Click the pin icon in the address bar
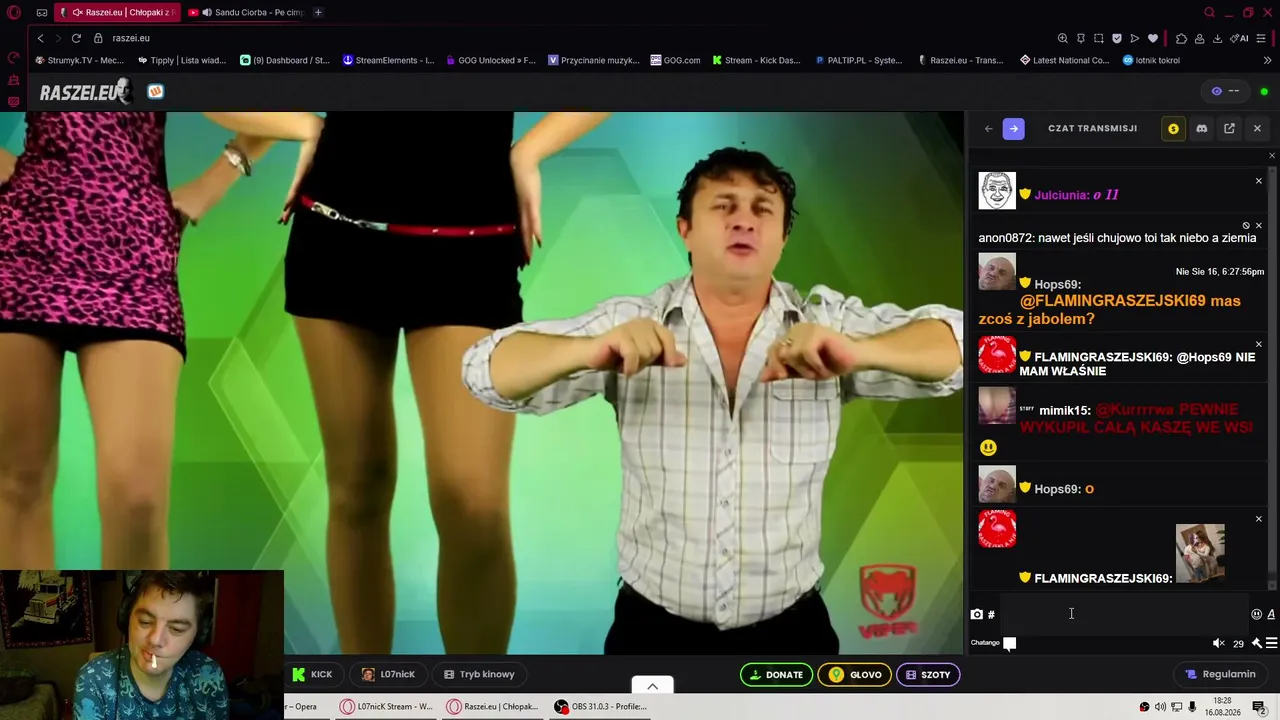Screen dimensions: 1280x720 (x=1080, y=38)
